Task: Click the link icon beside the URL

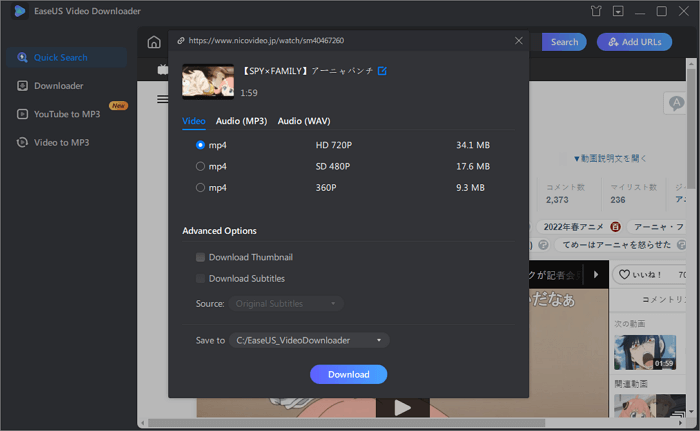Action: 181,41
